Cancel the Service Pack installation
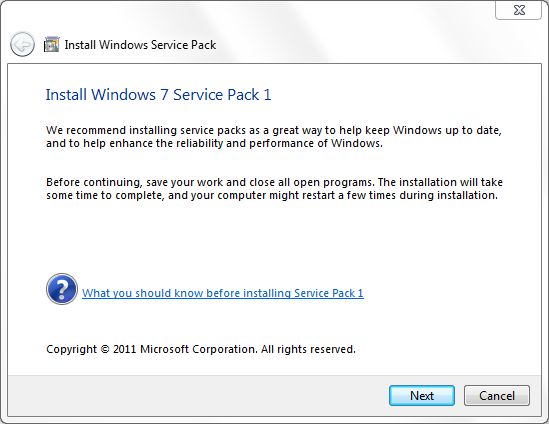 497,396
